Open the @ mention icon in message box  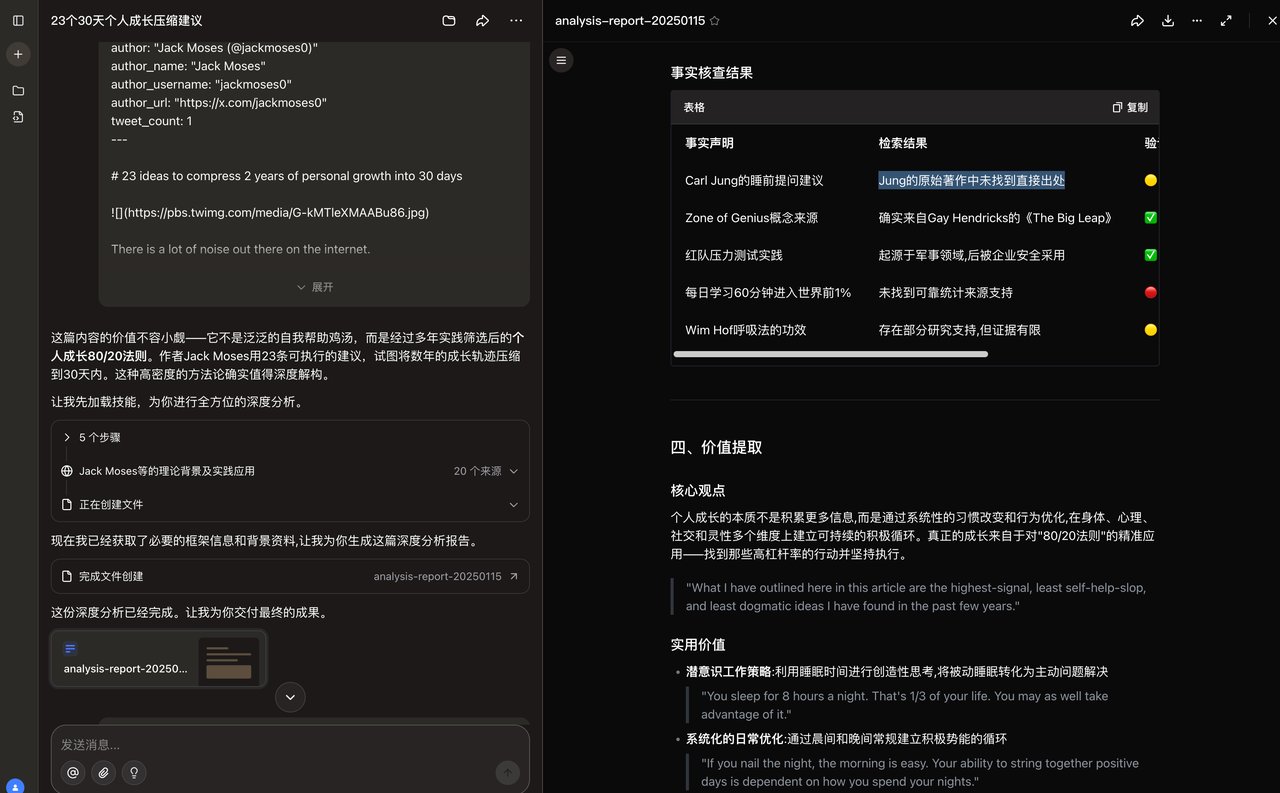72,772
